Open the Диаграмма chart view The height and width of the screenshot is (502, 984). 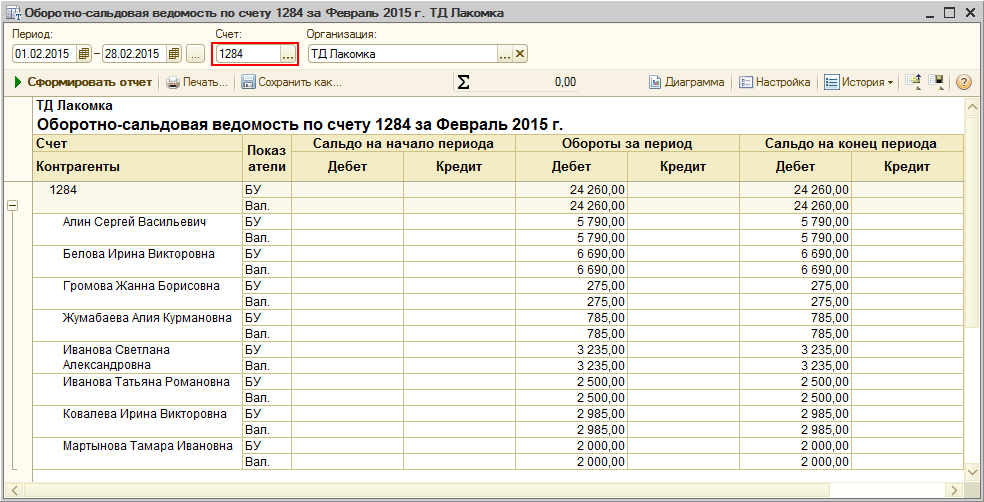coord(686,82)
